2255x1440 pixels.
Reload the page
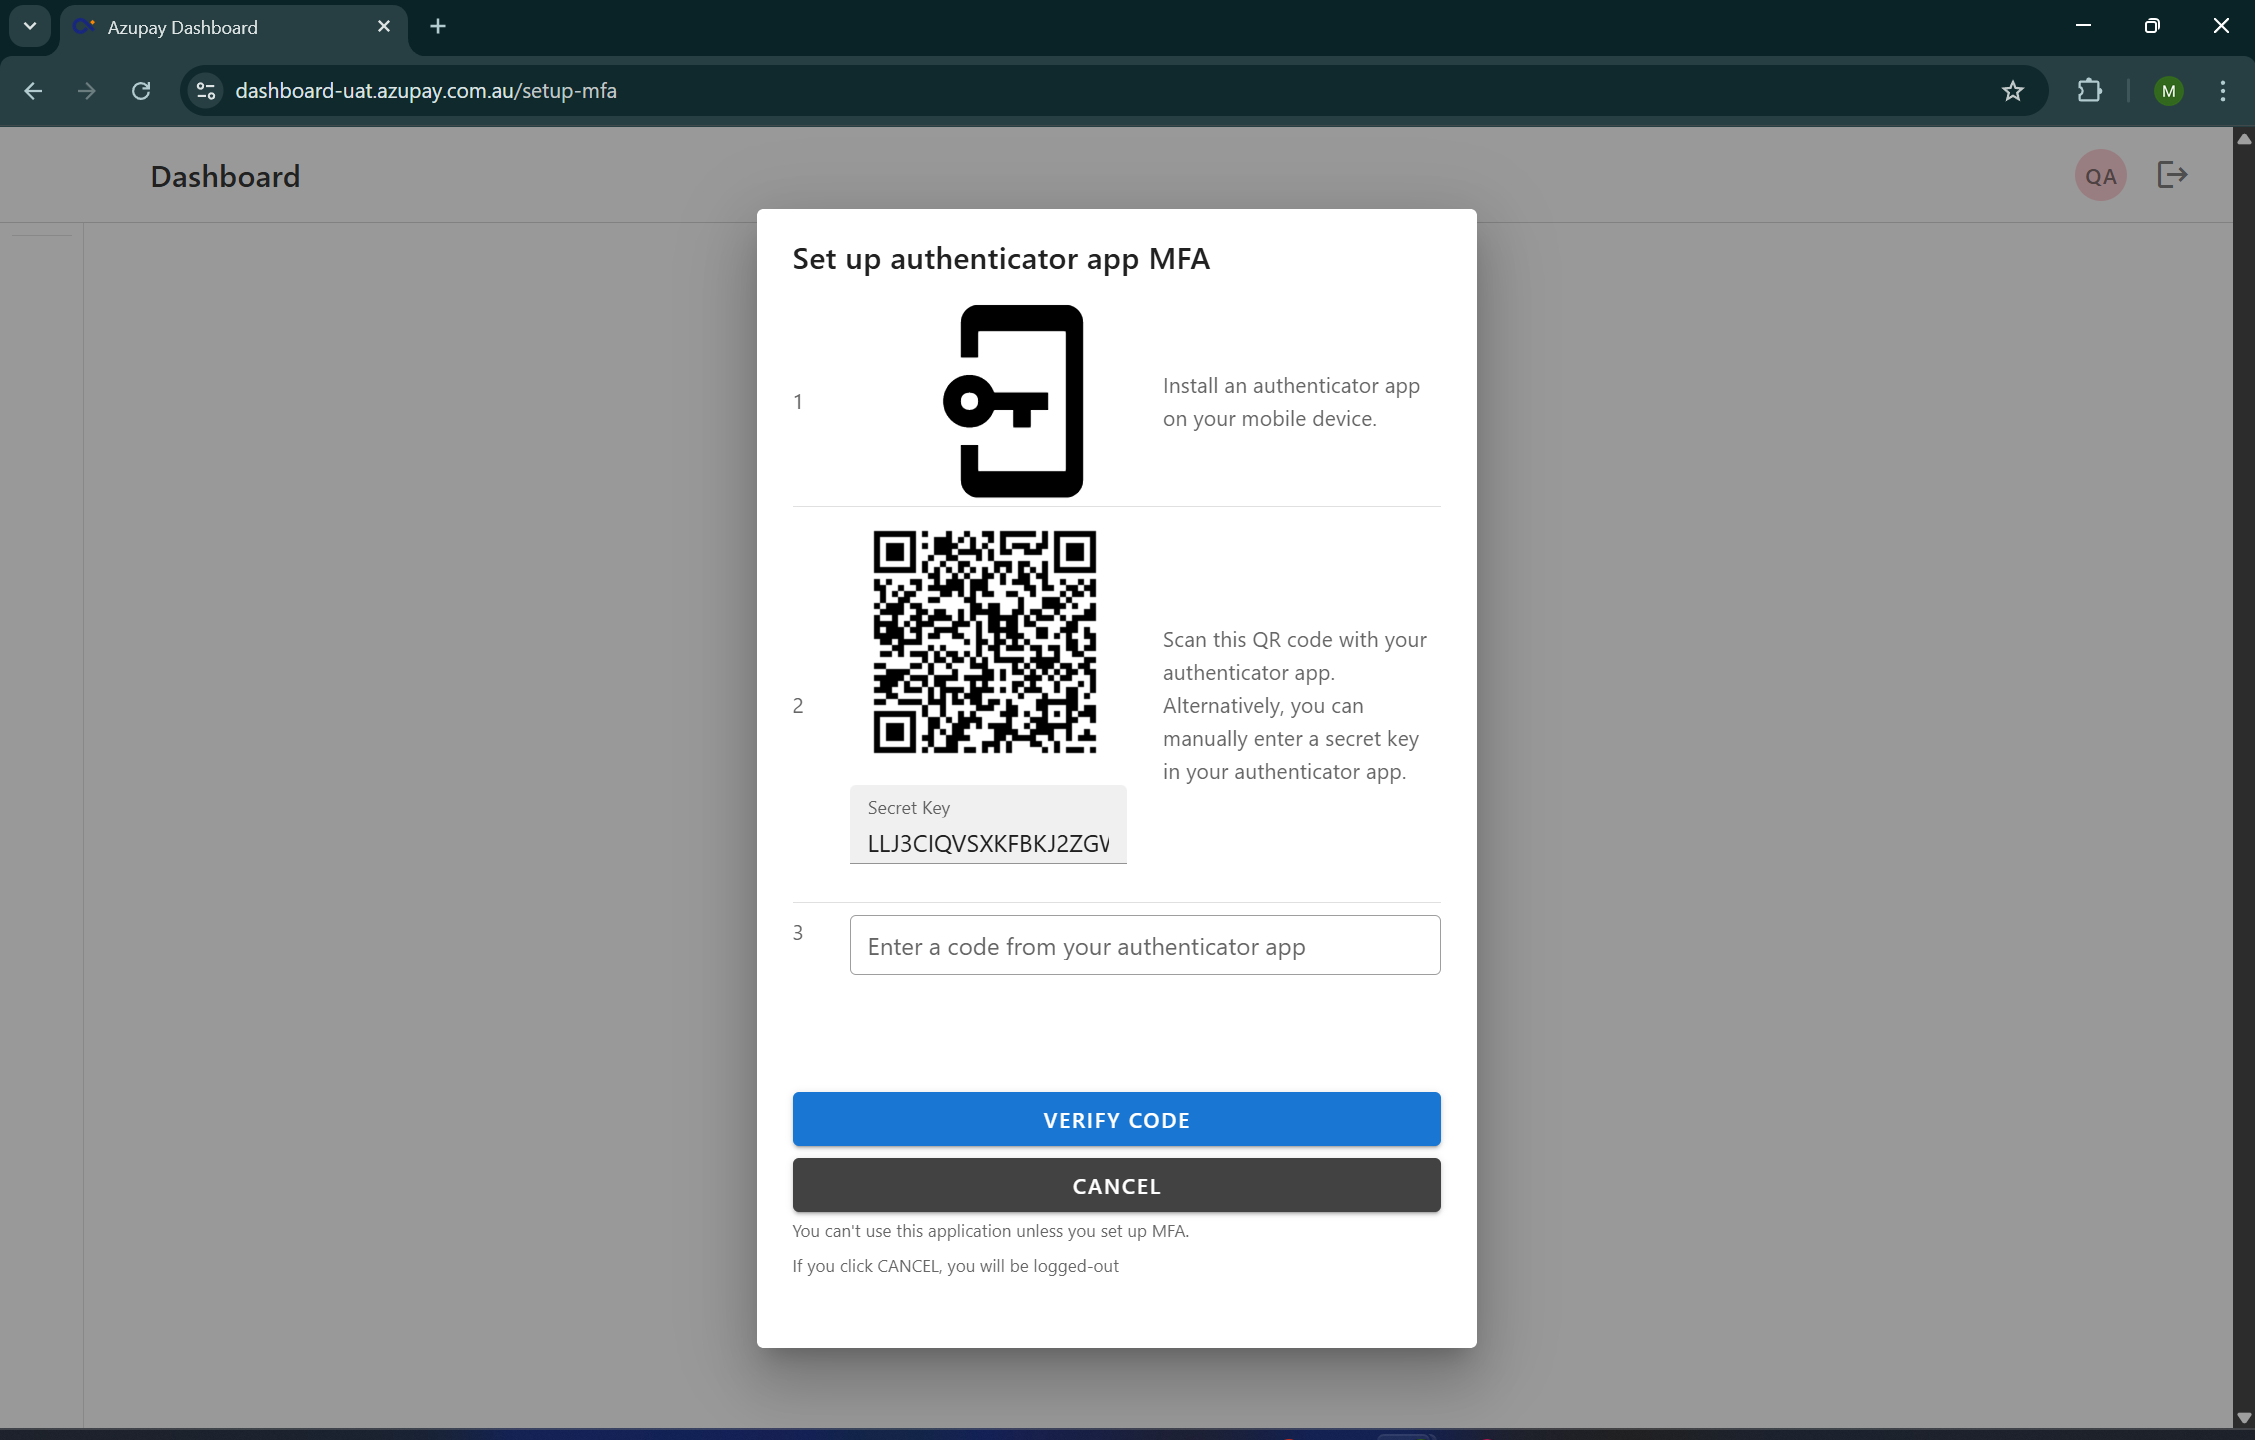141,91
